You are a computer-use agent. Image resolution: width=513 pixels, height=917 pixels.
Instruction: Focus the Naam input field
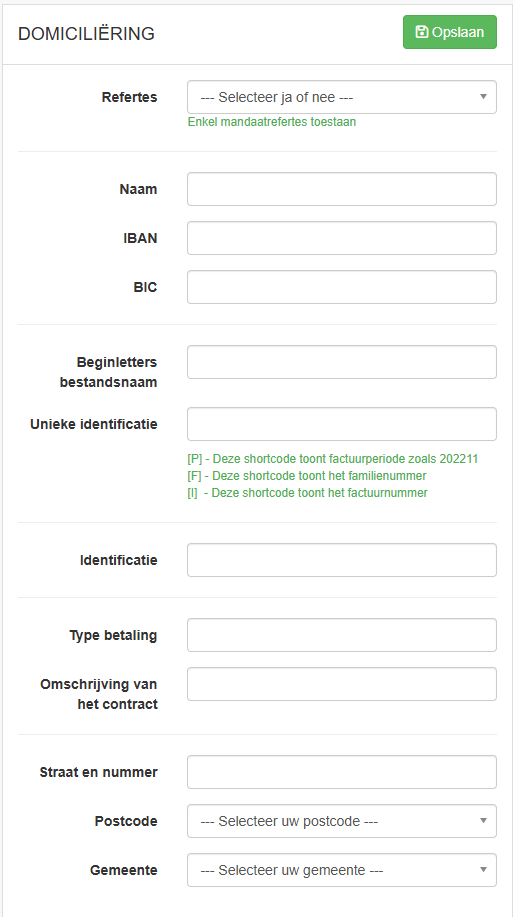342,189
